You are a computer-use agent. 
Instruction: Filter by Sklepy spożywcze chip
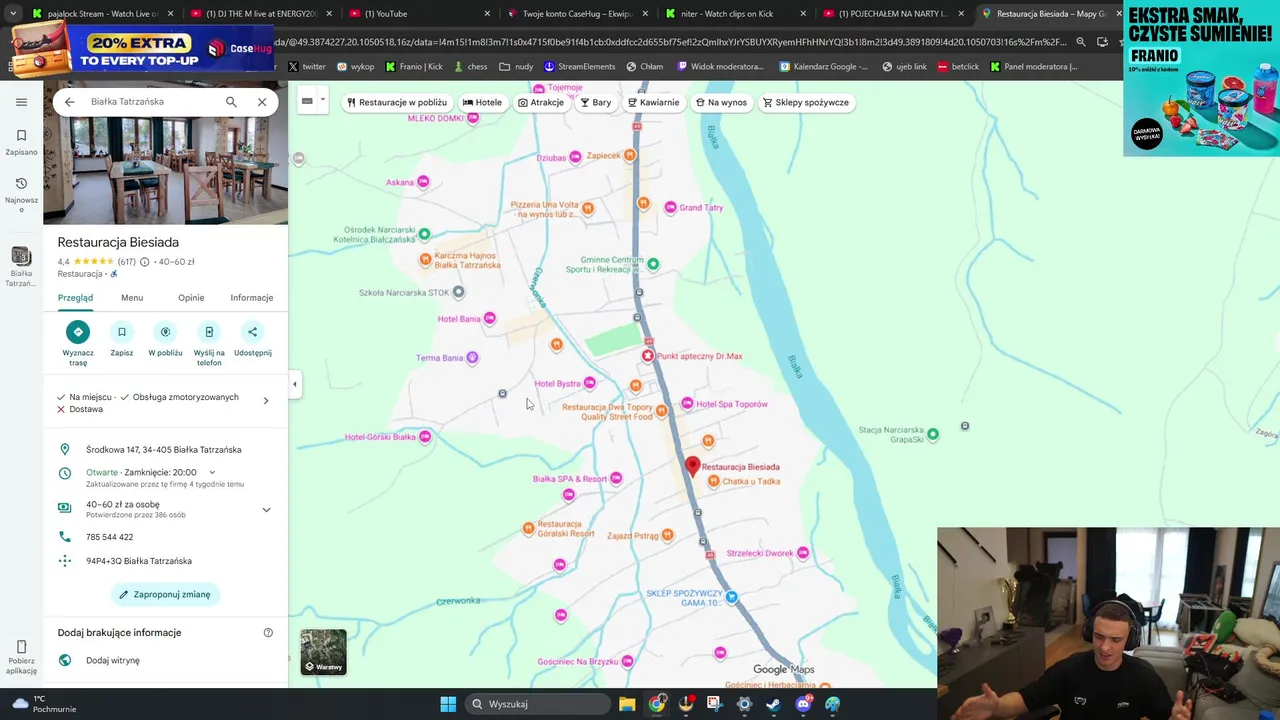point(806,102)
